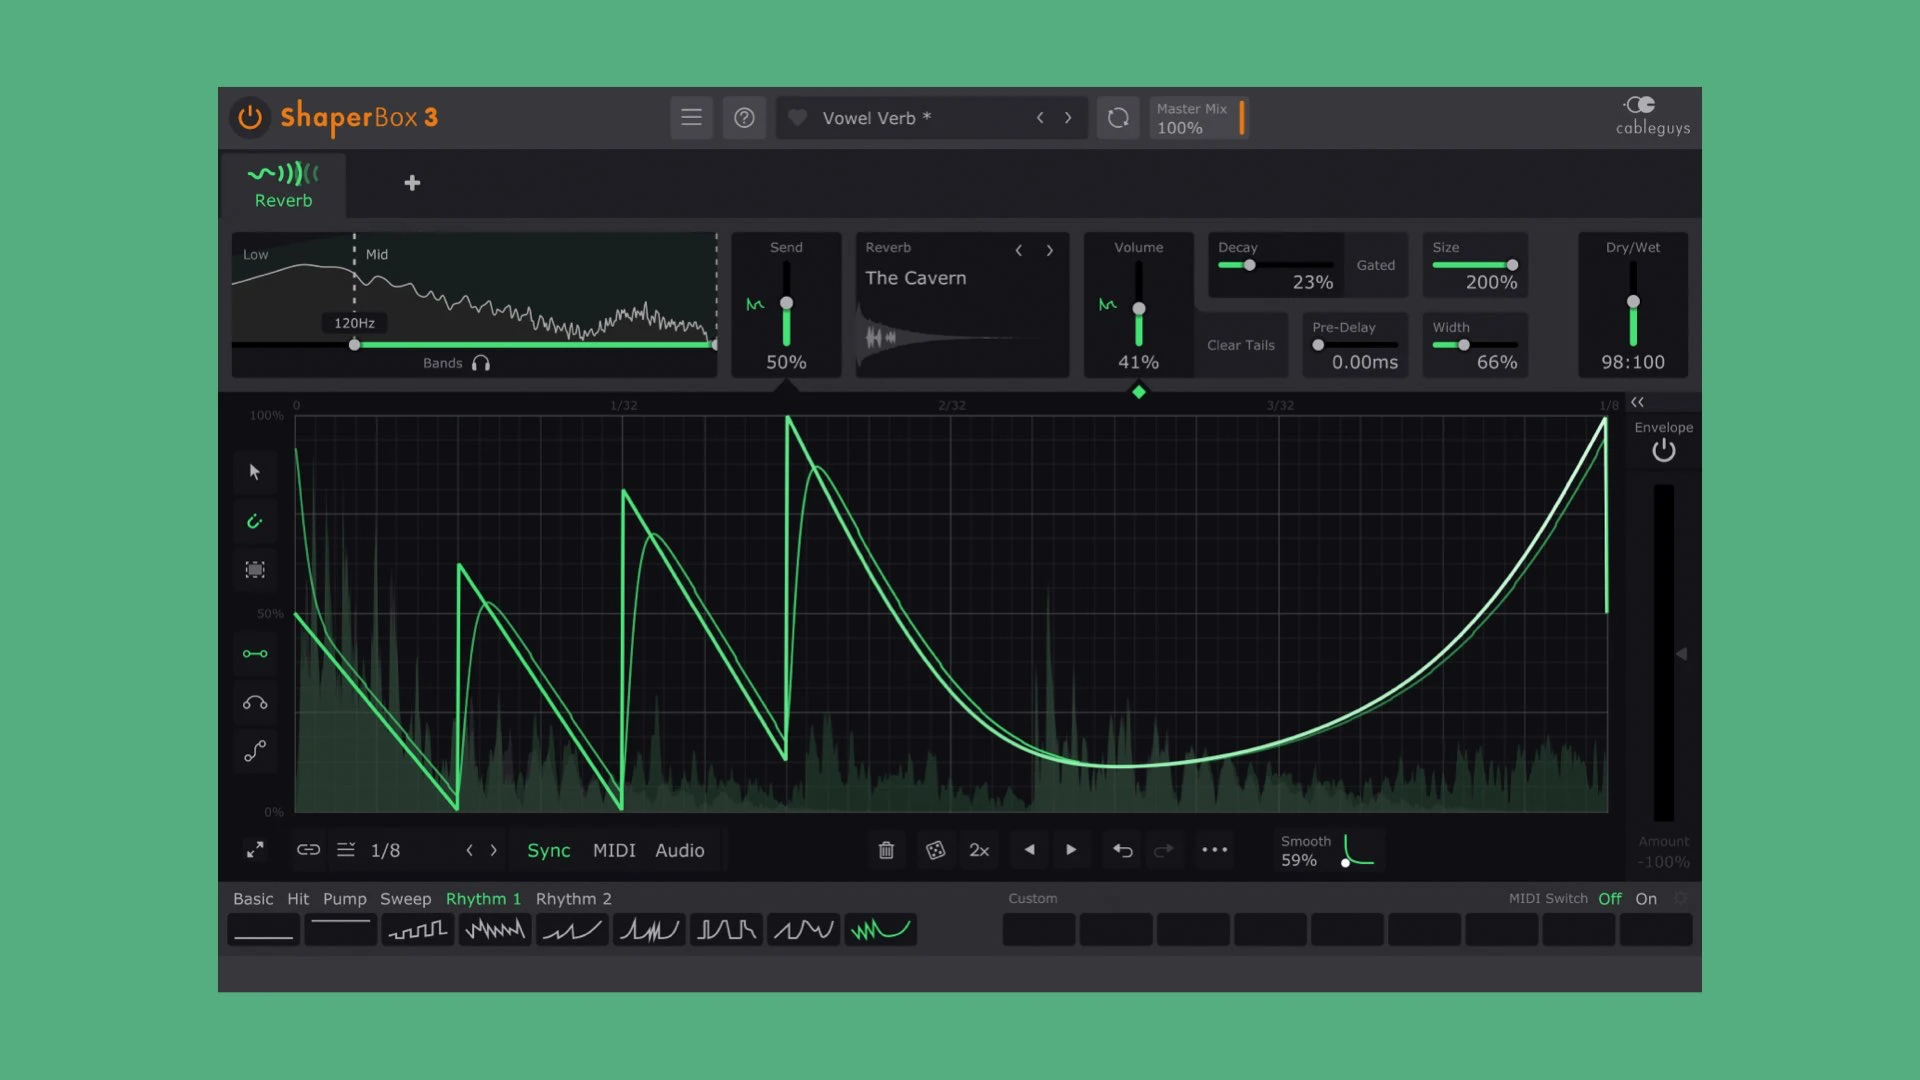Open the Pump wave category
1920x1080 pixels.
pyautogui.click(x=345, y=899)
